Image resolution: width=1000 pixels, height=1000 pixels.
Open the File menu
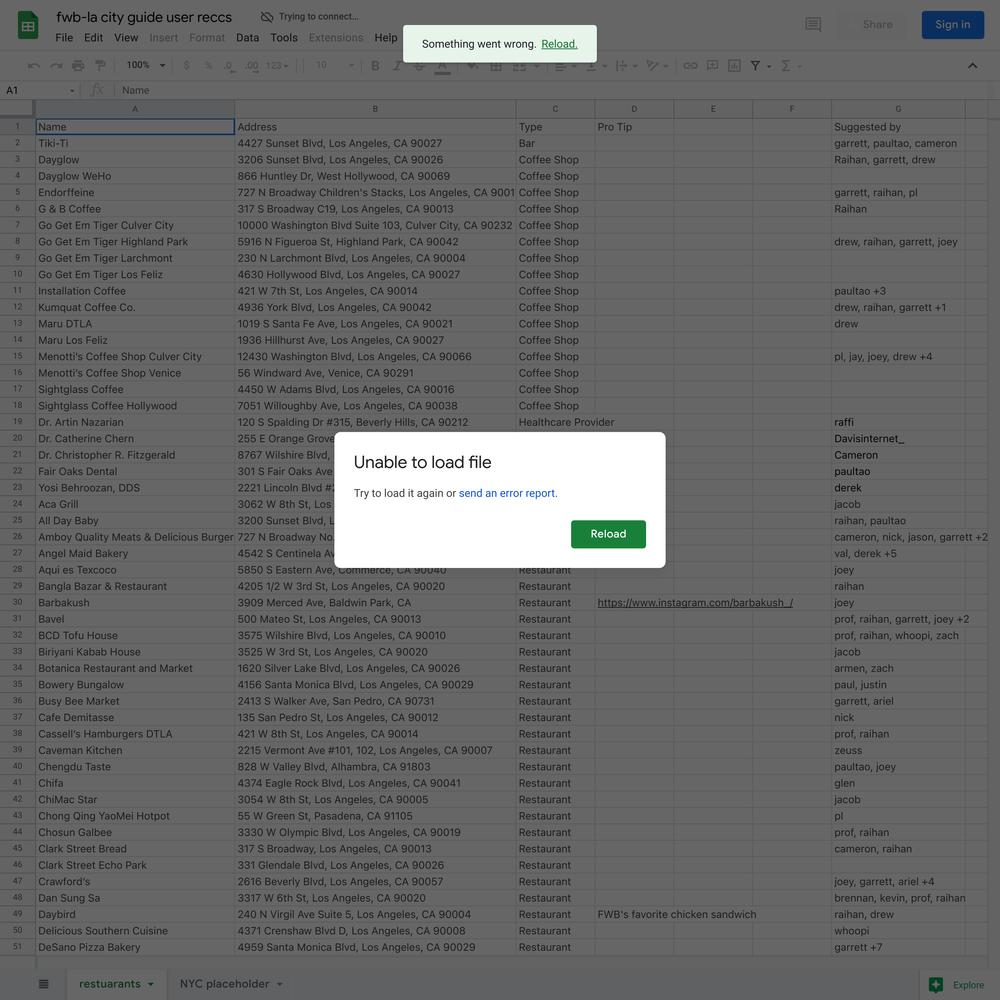pyautogui.click(x=64, y=38)
